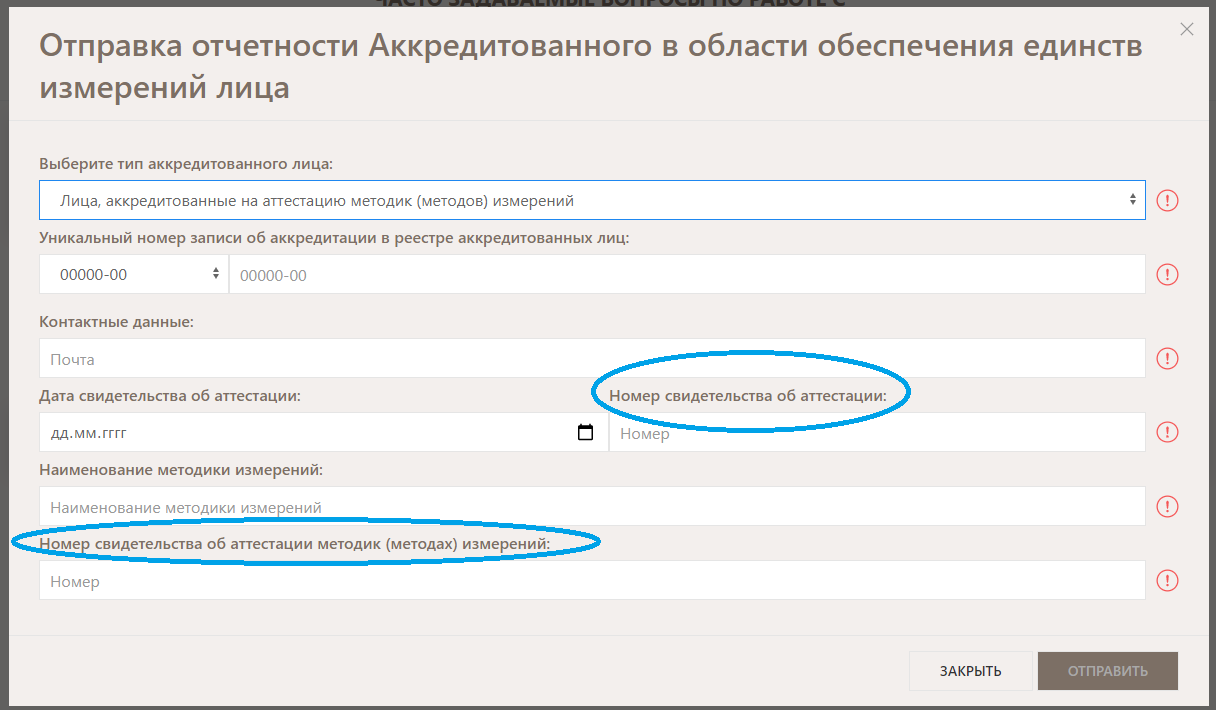Click the warning icon next to the unique record number field
The width and height of the screenshot is (1216, 710).
pyautogui.click(x=1167, y=274)
